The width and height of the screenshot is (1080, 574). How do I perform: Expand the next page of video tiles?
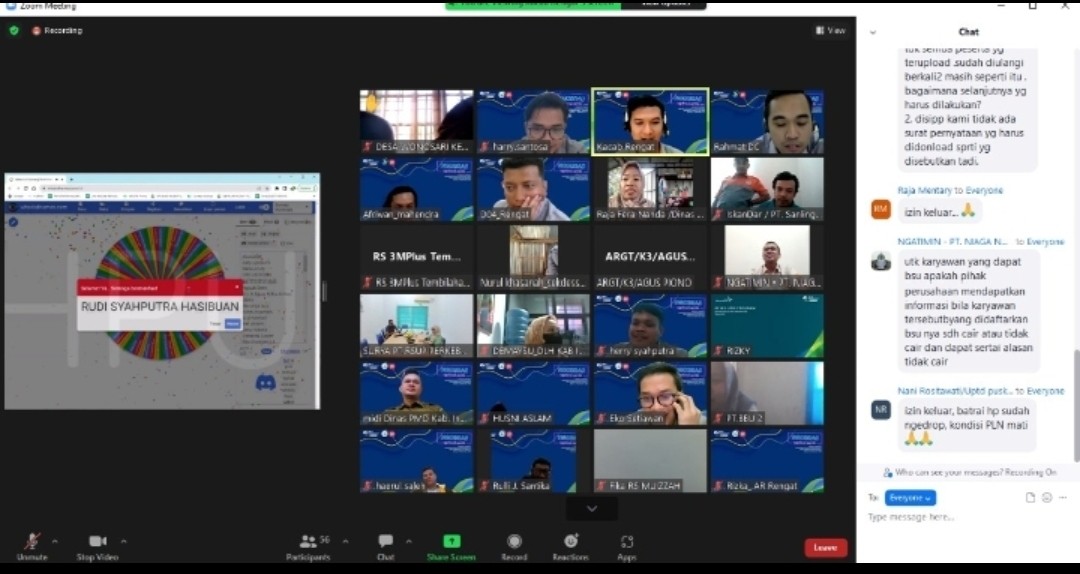592,508
